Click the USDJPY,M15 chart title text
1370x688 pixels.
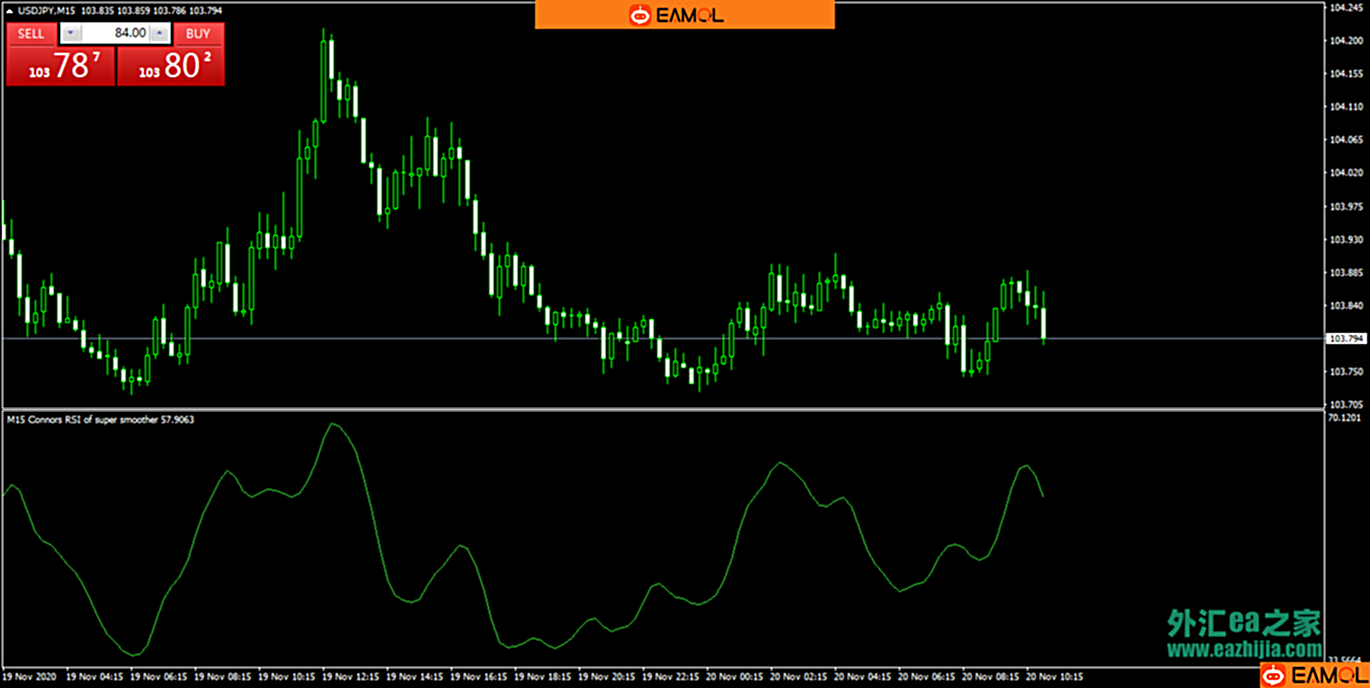click(x=45, y=10)
